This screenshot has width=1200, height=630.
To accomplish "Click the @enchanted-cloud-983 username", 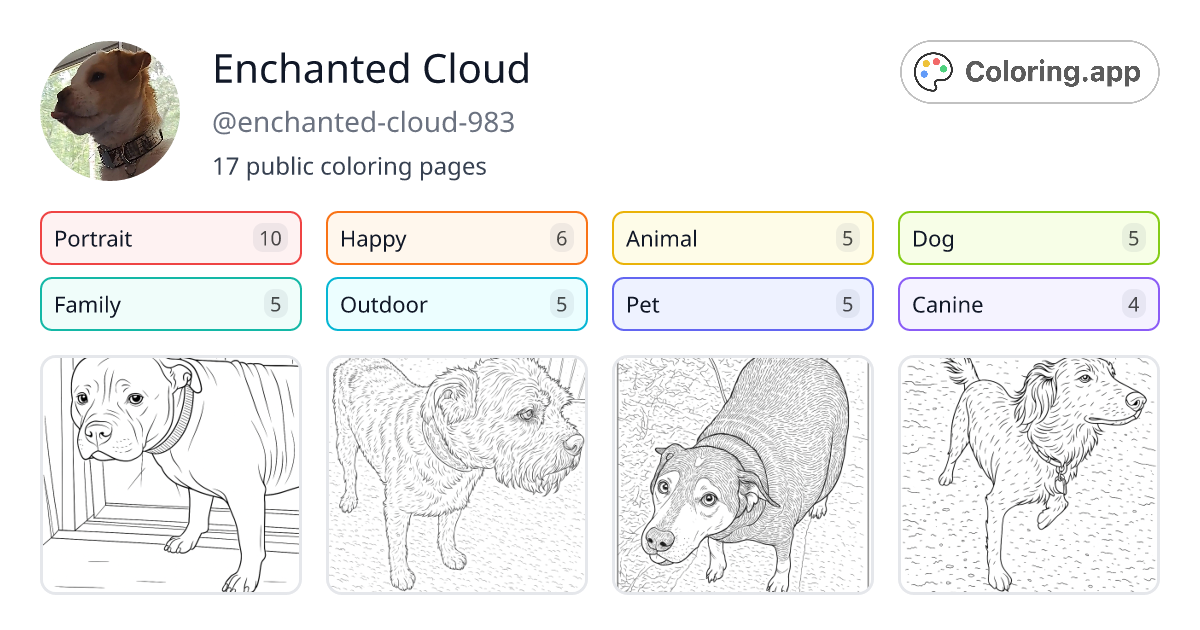I will coord(364,122).
